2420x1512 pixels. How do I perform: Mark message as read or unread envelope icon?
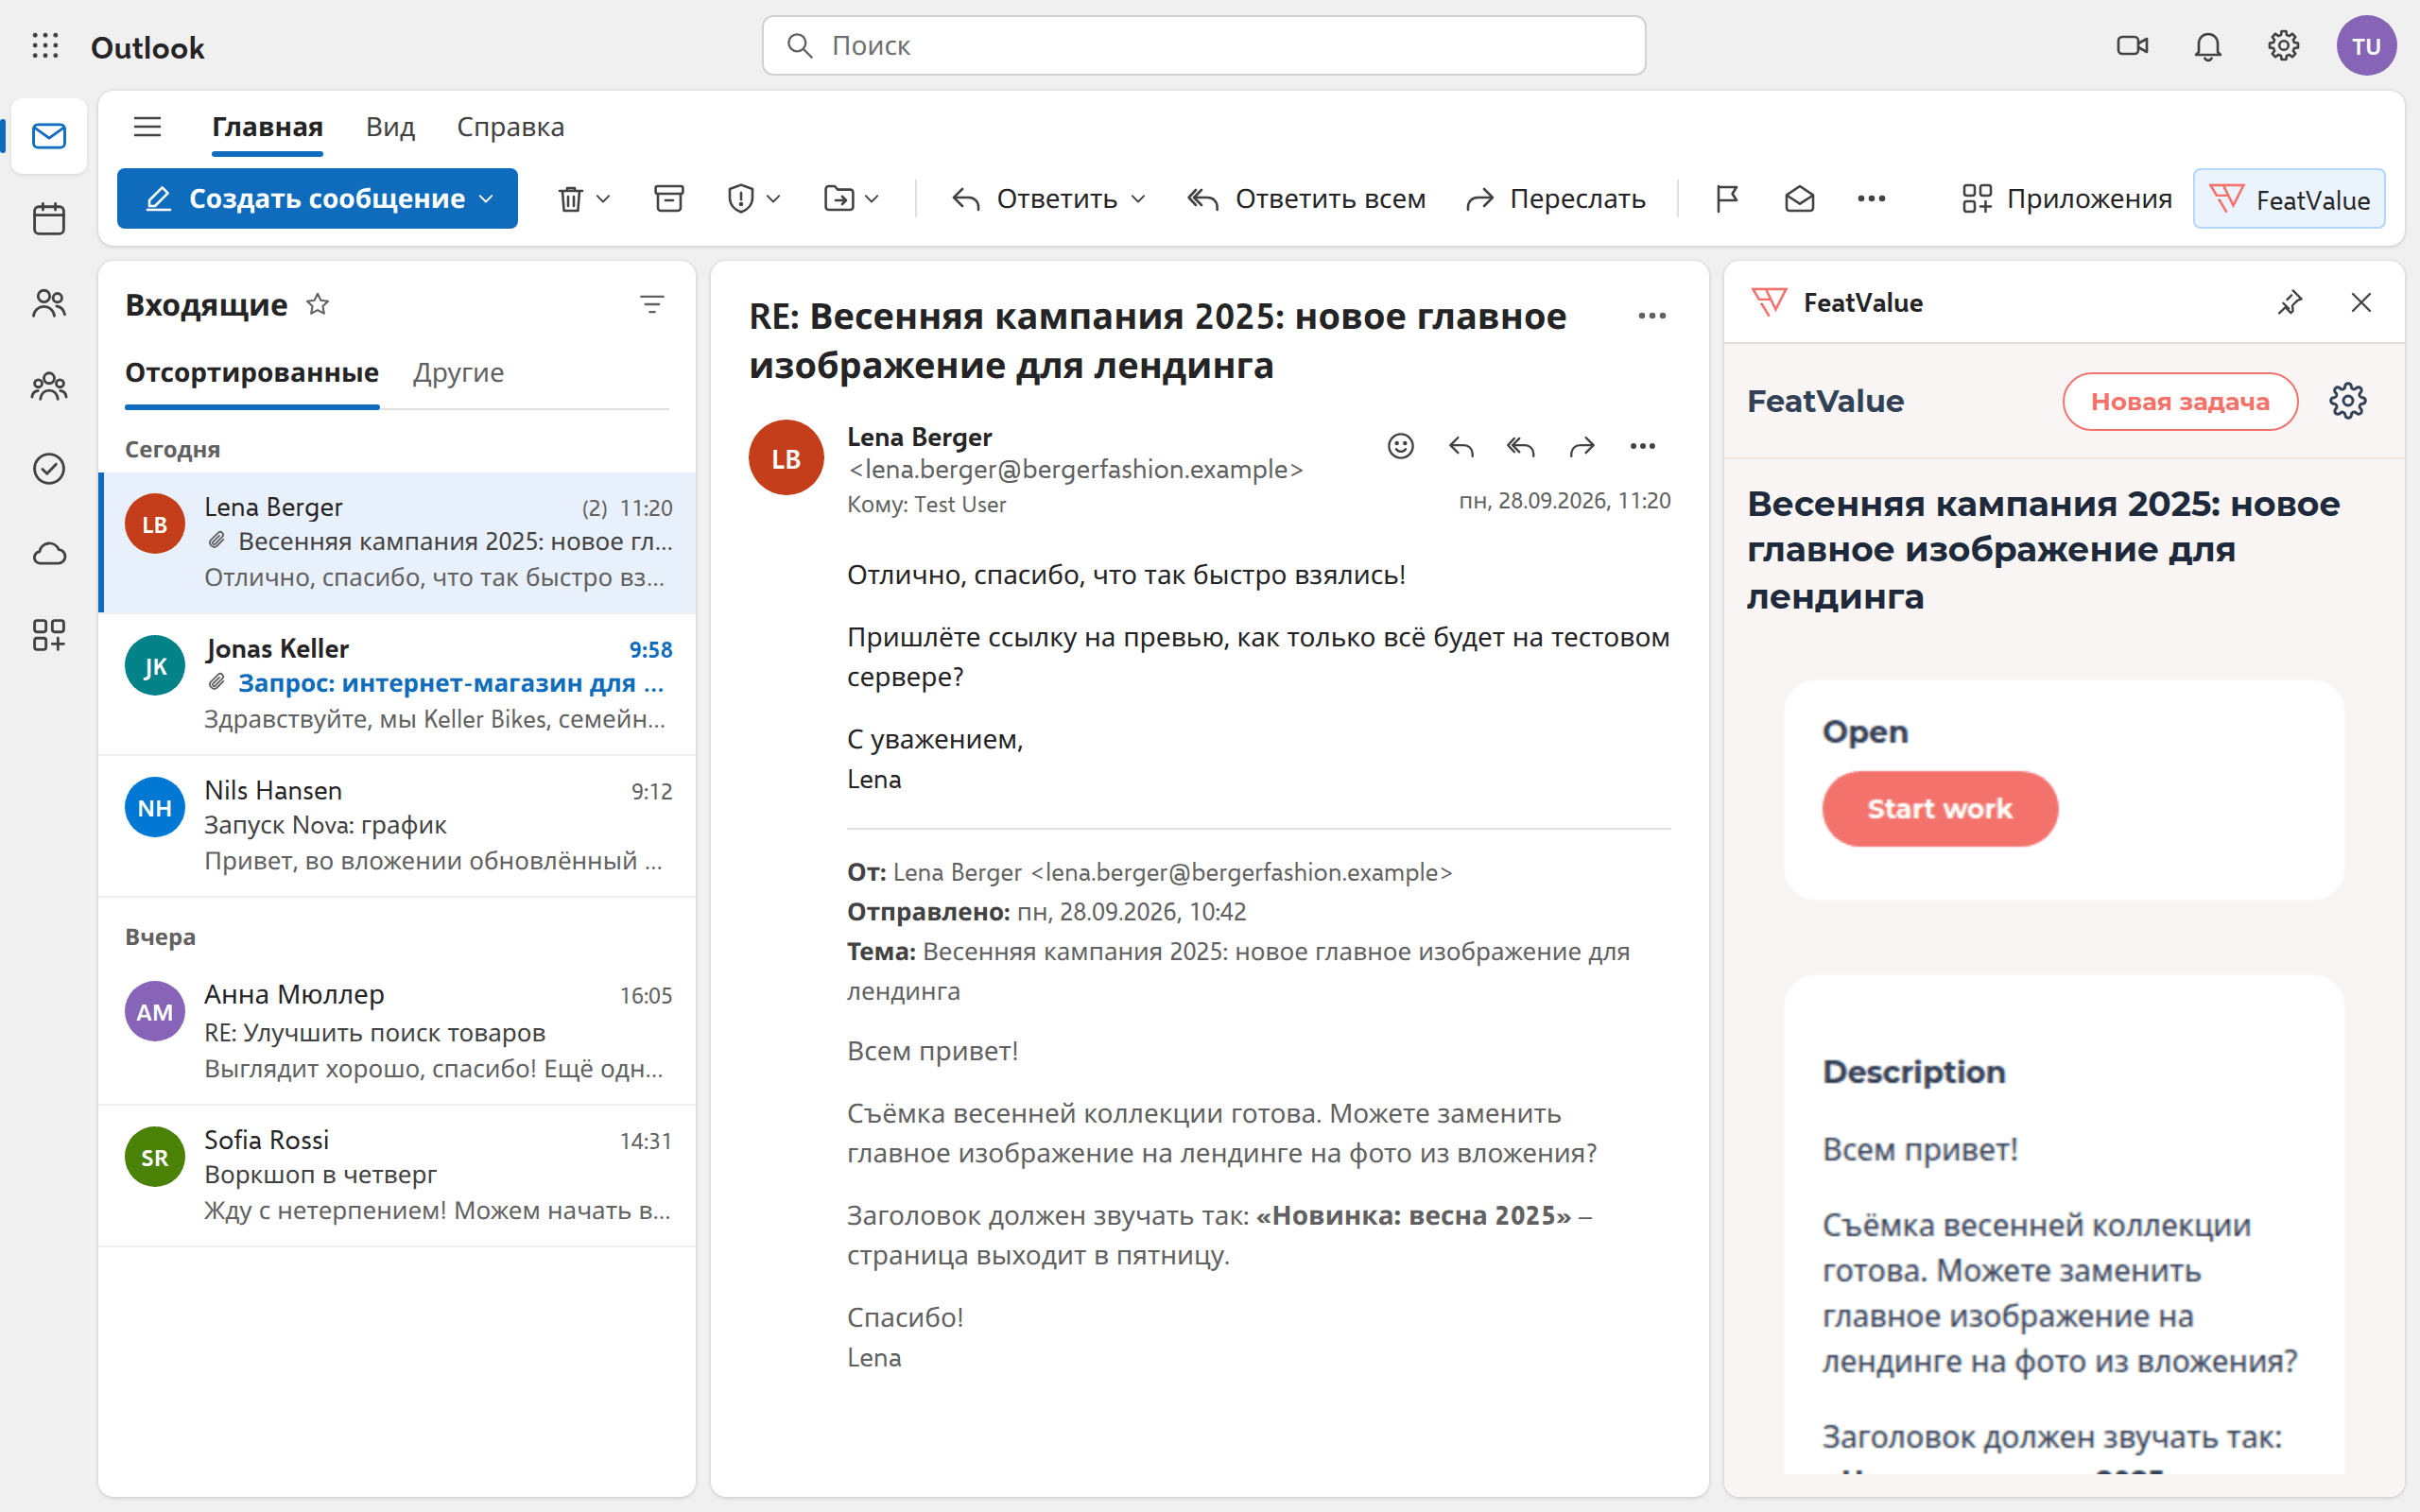pyautogui.click(x=1800, y=199)
